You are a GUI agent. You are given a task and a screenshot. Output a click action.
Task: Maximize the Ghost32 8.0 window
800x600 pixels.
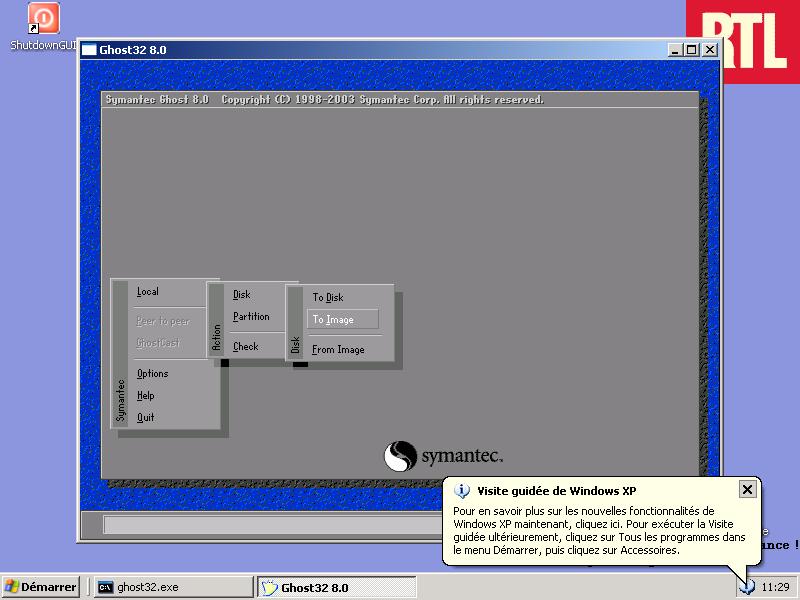pyautogui.click(x=691, y=50)
